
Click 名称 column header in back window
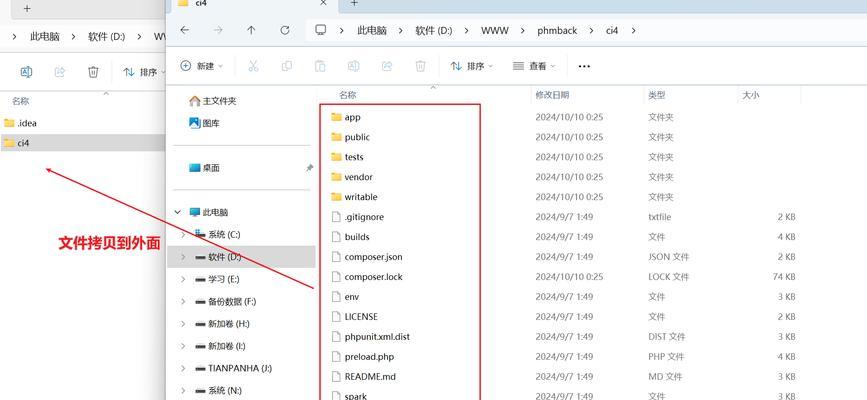(x=20, y=101)
